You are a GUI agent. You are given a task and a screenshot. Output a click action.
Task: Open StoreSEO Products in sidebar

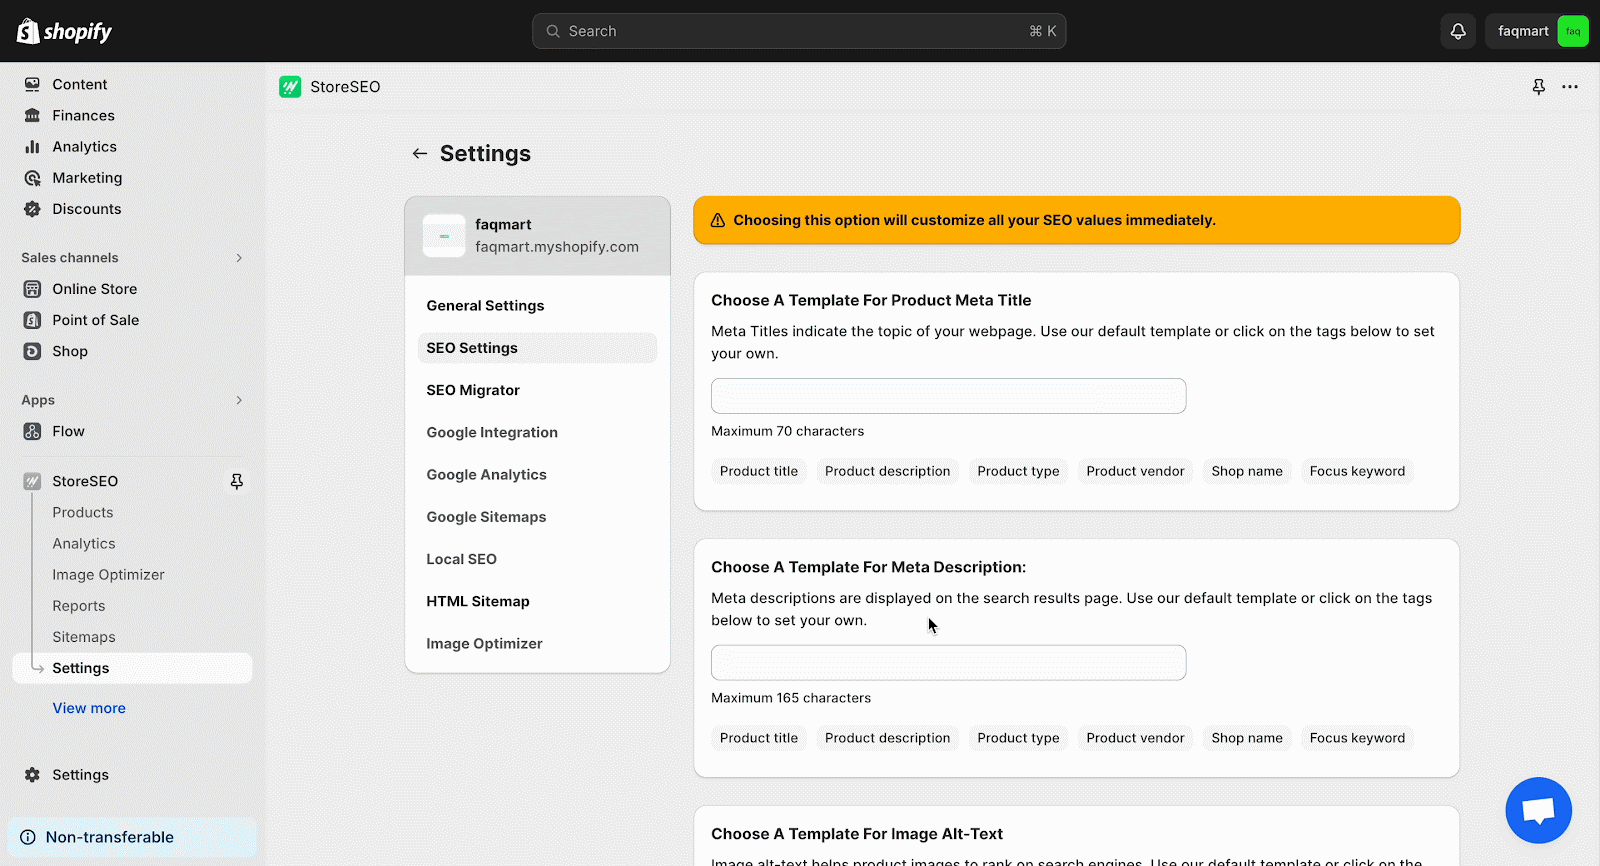tap(83, 512)
